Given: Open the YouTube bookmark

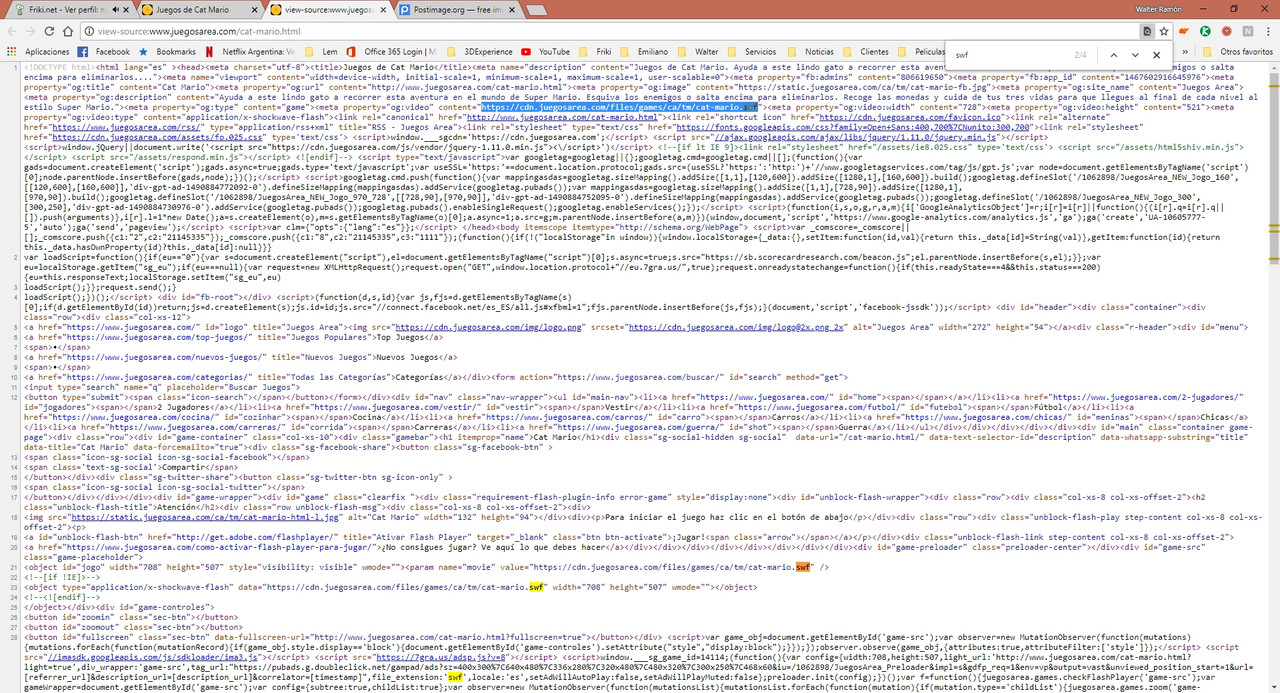Looking at the screenshot, I should (547, 51).
